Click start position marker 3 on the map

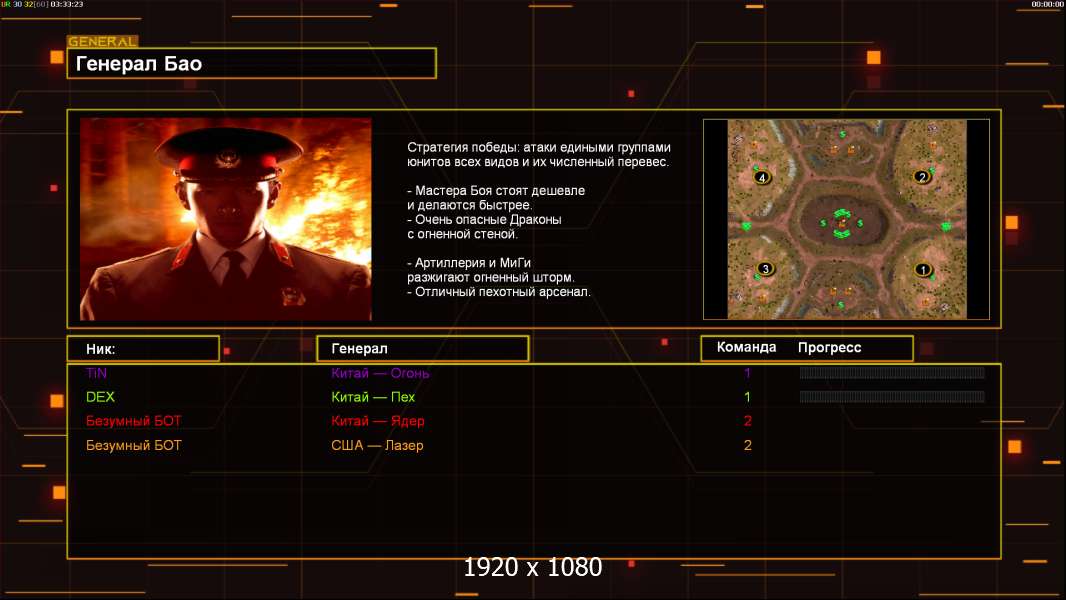(766, 269)
